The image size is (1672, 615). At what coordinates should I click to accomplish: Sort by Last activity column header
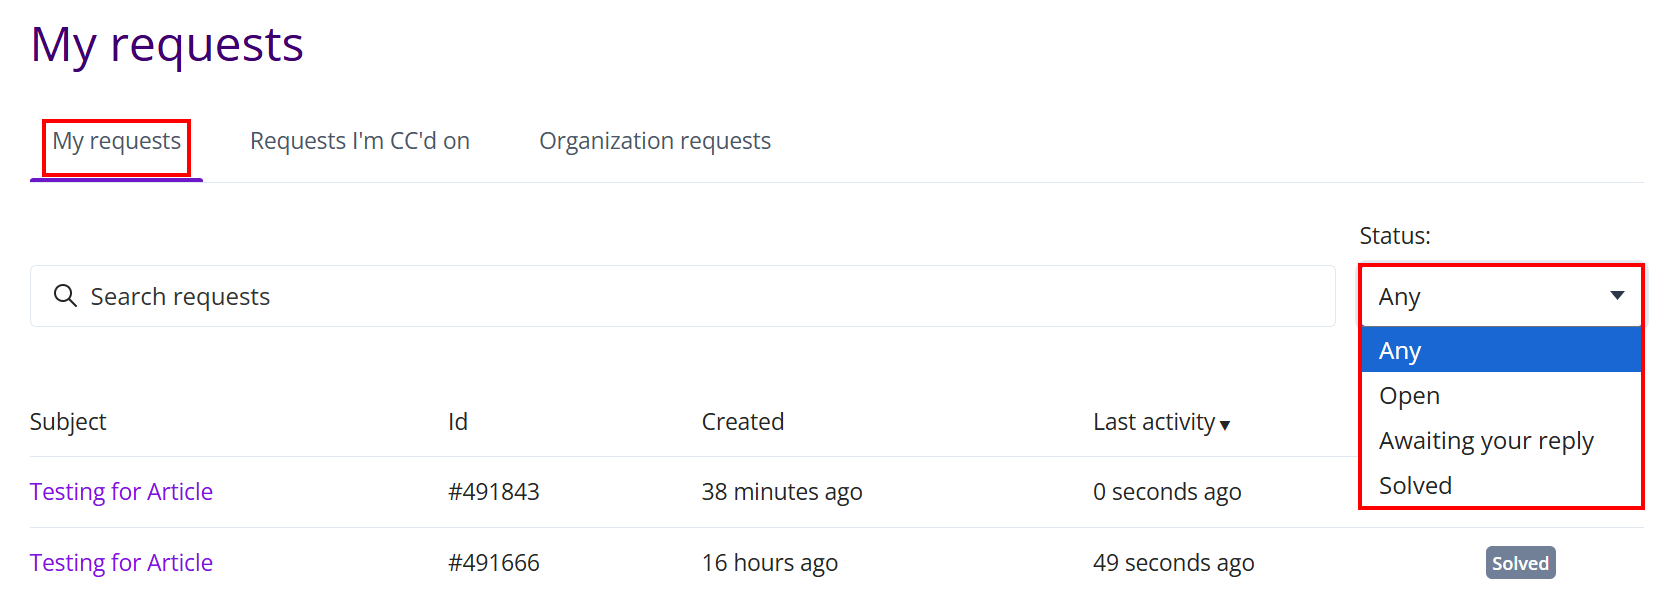click(x=1154, y=422)
